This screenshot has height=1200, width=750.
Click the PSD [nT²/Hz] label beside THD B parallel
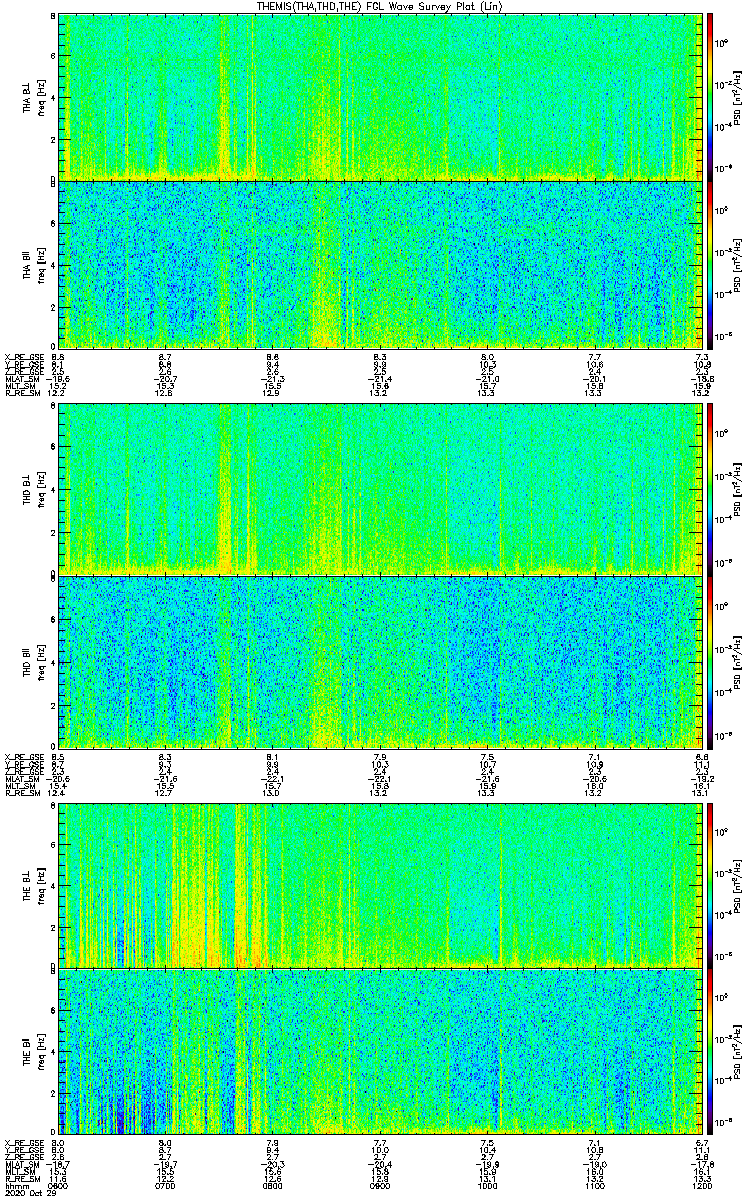pyautogui.click(x=737, y=661)
